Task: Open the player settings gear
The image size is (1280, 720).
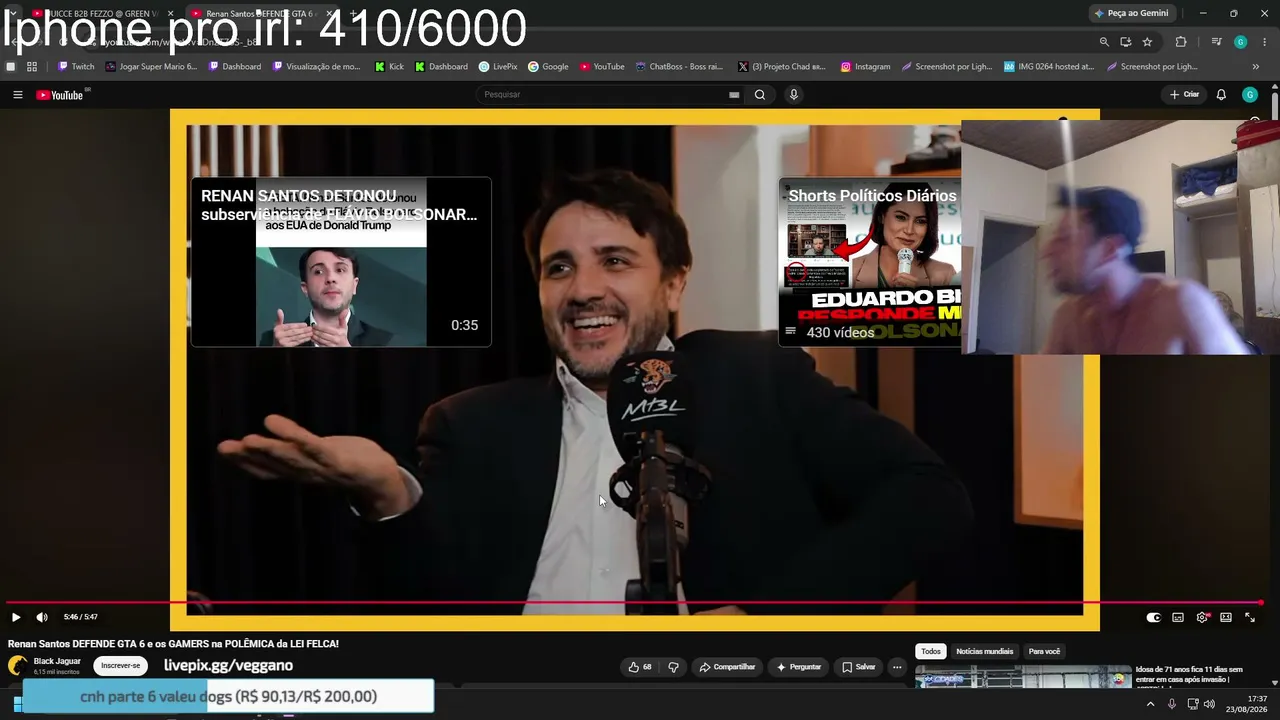Action: pos(1202,618)
